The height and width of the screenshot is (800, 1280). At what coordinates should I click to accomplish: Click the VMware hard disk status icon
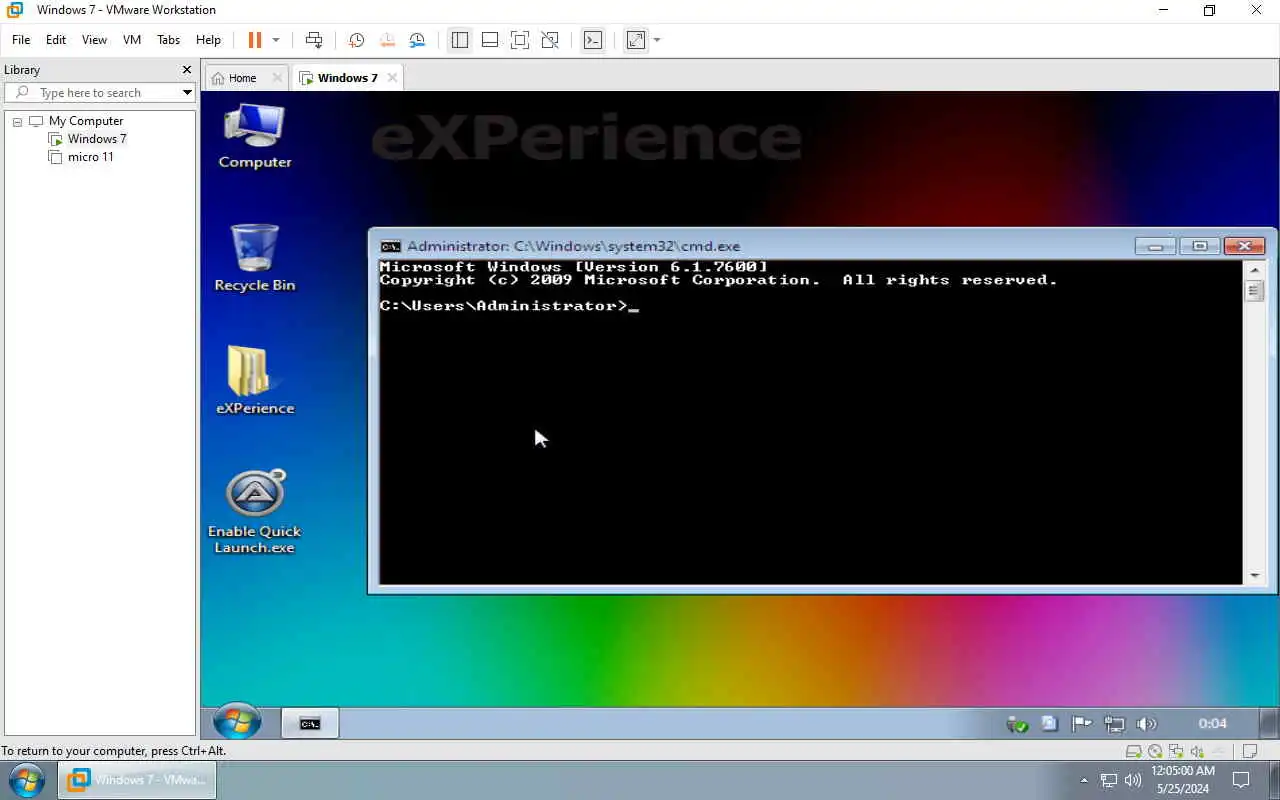pos(1133,751)
